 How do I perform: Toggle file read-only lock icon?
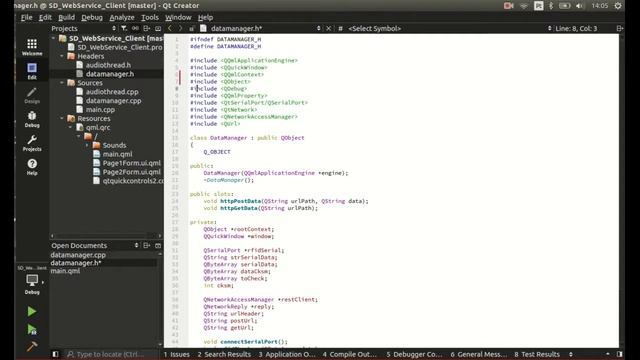pyautogui.click(x=191, y=29)
